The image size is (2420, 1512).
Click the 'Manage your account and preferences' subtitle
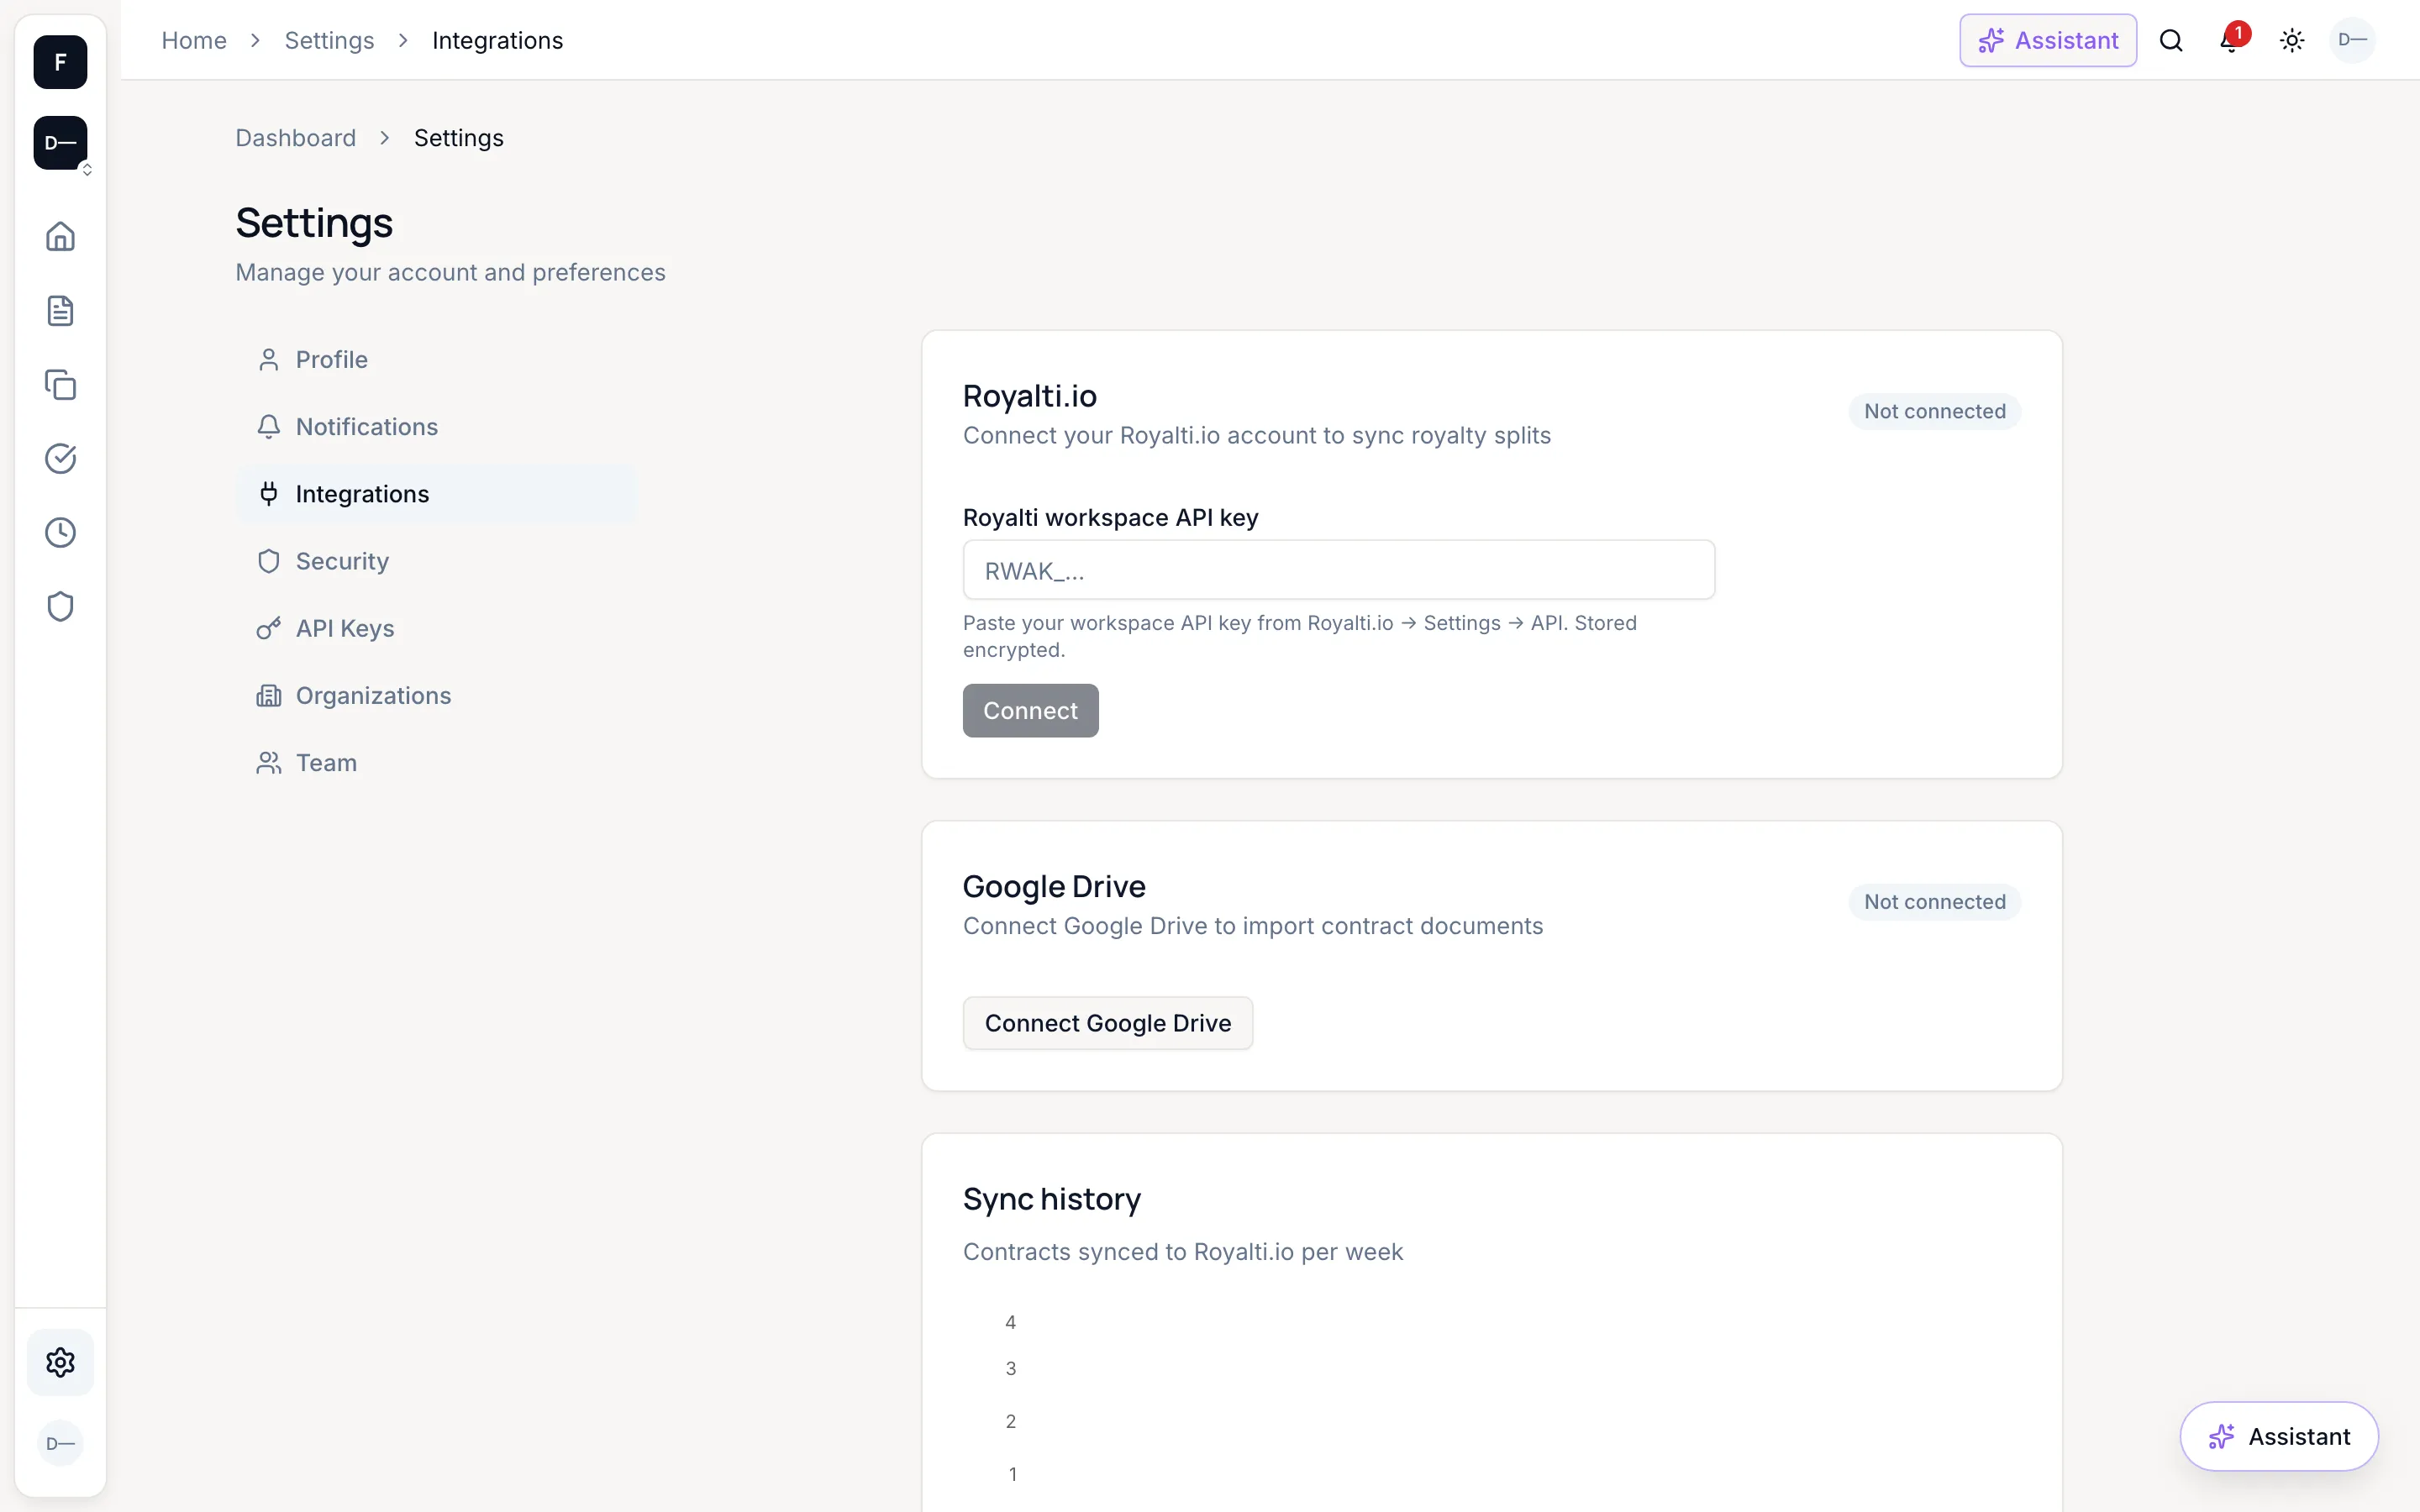[x=450, y=272]
